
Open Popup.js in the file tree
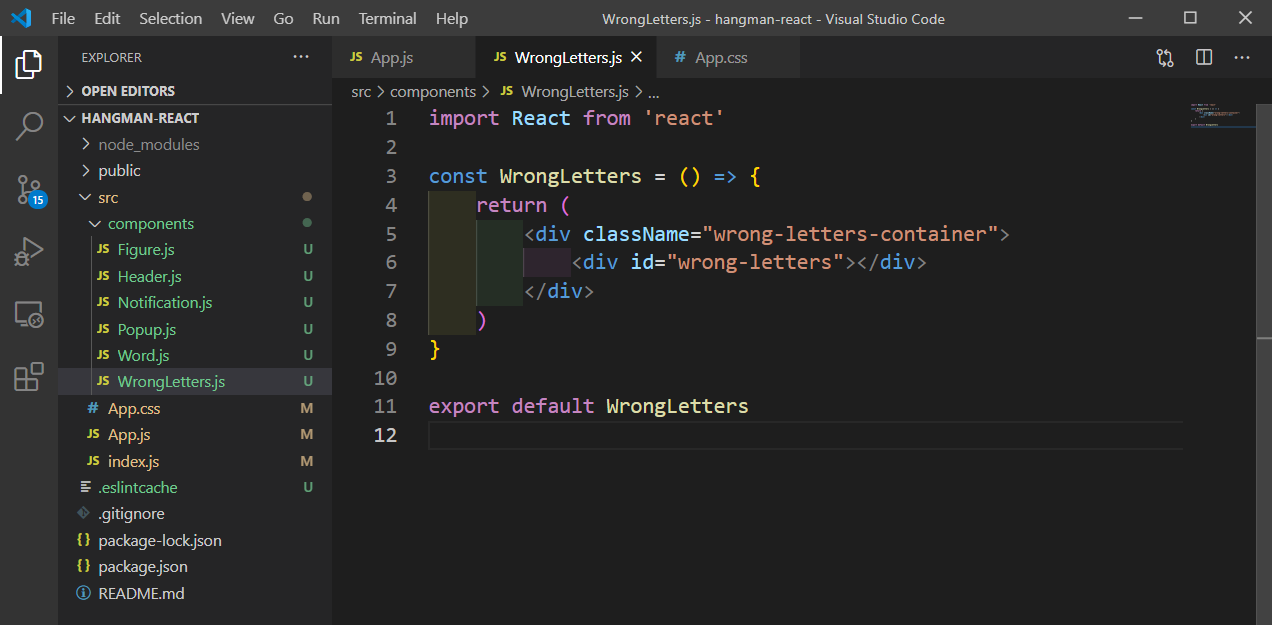click(147, 330)
